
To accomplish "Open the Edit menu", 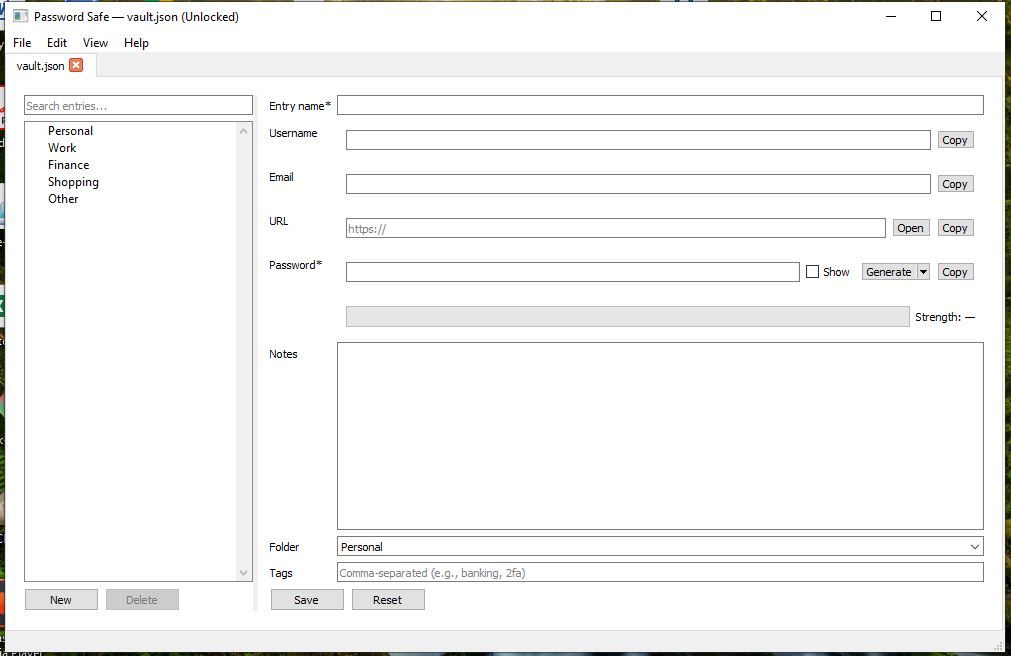I will 56,43.
